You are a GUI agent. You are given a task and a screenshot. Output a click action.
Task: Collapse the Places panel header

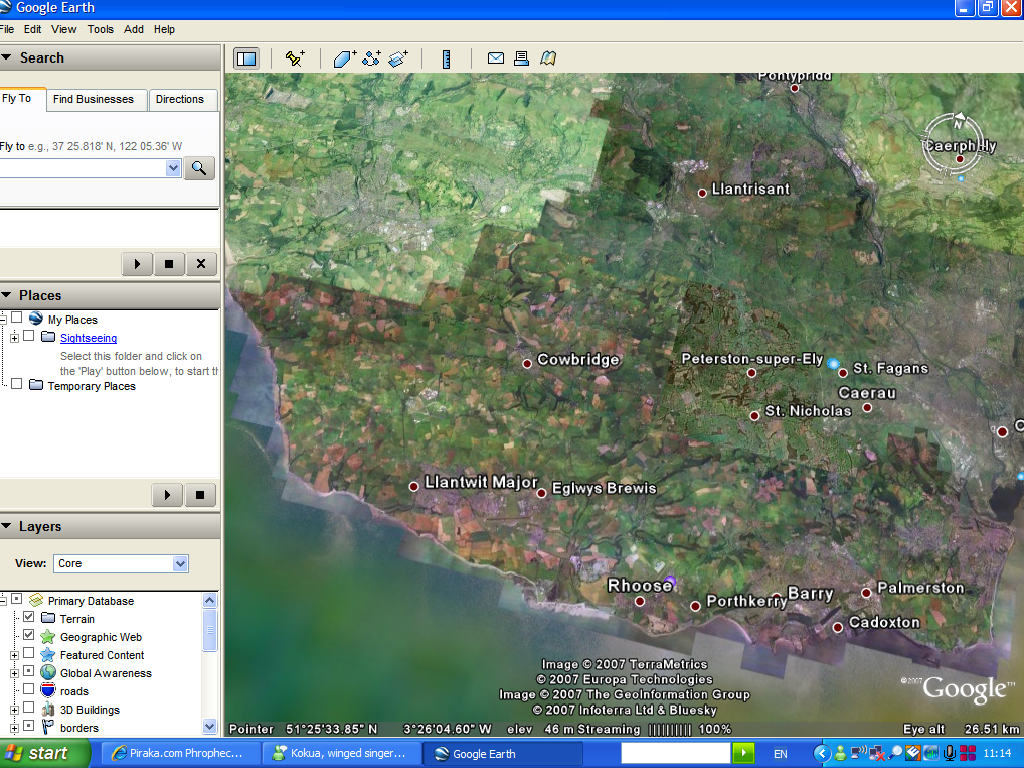coord(6,295)
